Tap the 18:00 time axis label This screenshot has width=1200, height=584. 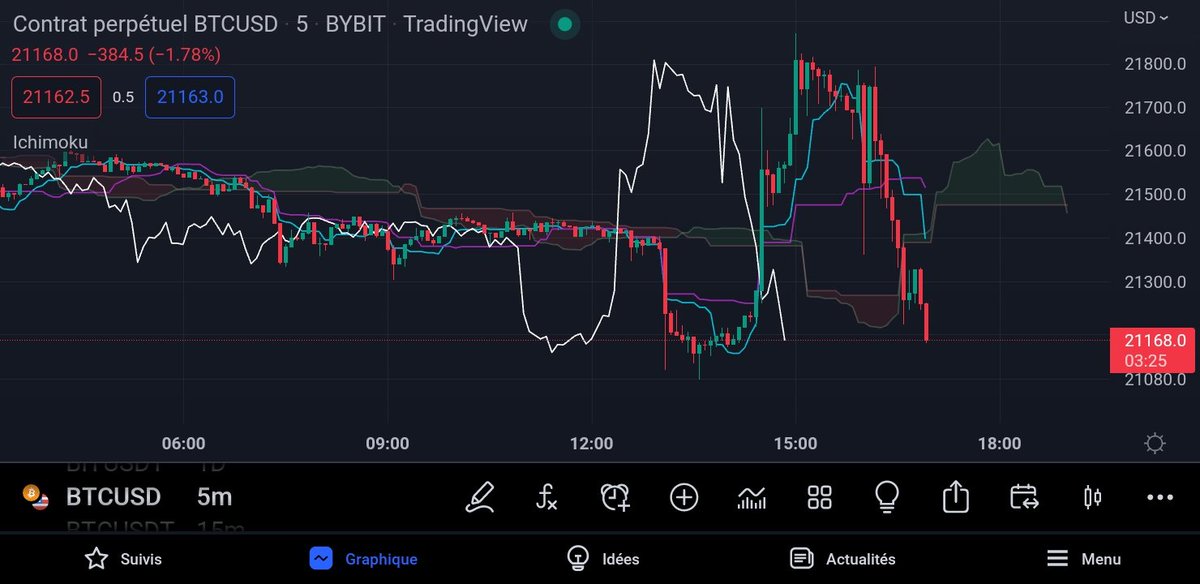pos(999,443)
